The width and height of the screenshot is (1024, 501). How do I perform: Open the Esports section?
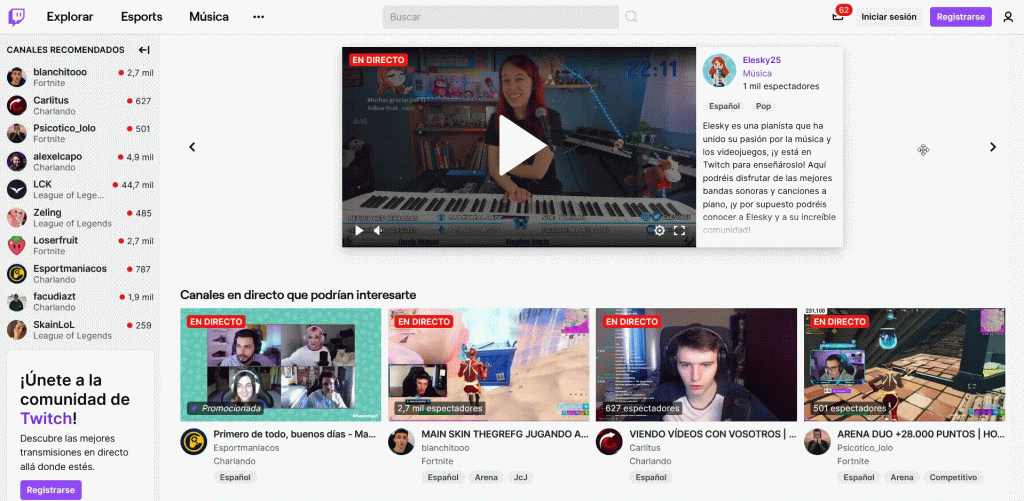click(142, 17)
